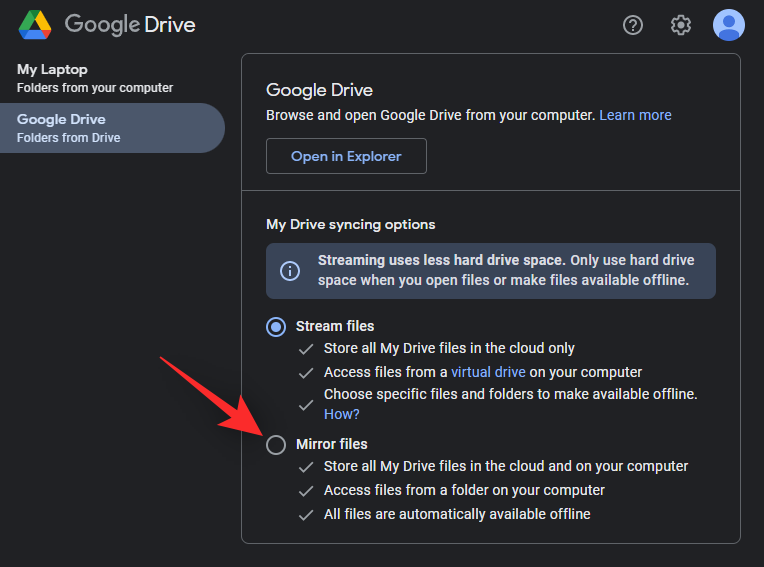
Task: Open settings via the gear icon
Action: 680,25
